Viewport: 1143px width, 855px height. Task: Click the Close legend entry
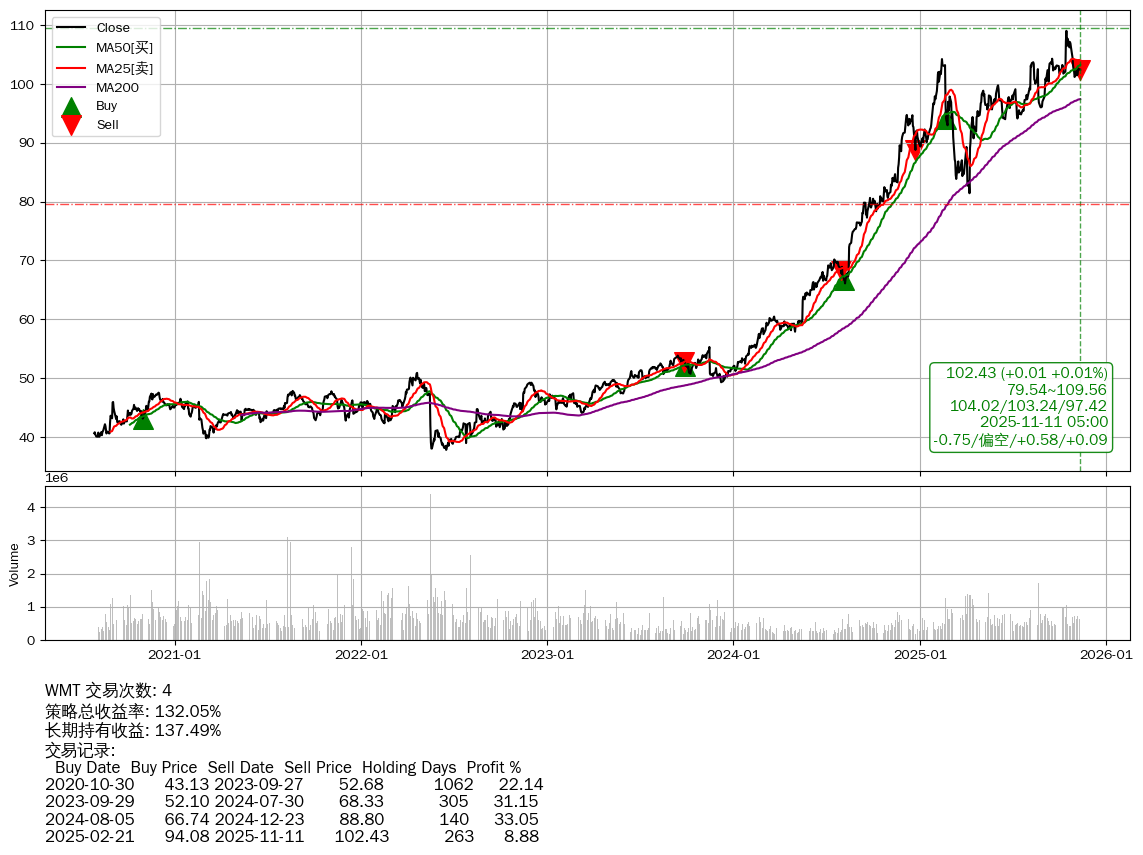pos(112,28)
